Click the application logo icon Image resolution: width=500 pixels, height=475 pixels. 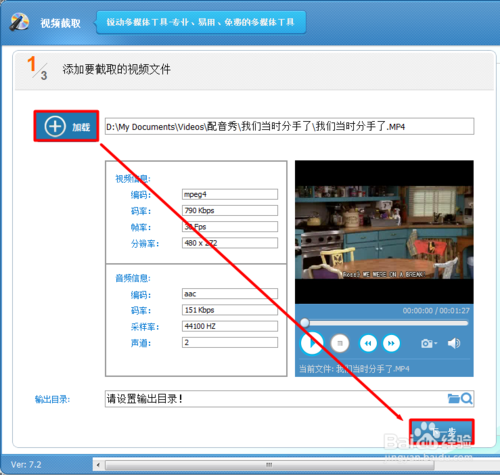point(19,22)
